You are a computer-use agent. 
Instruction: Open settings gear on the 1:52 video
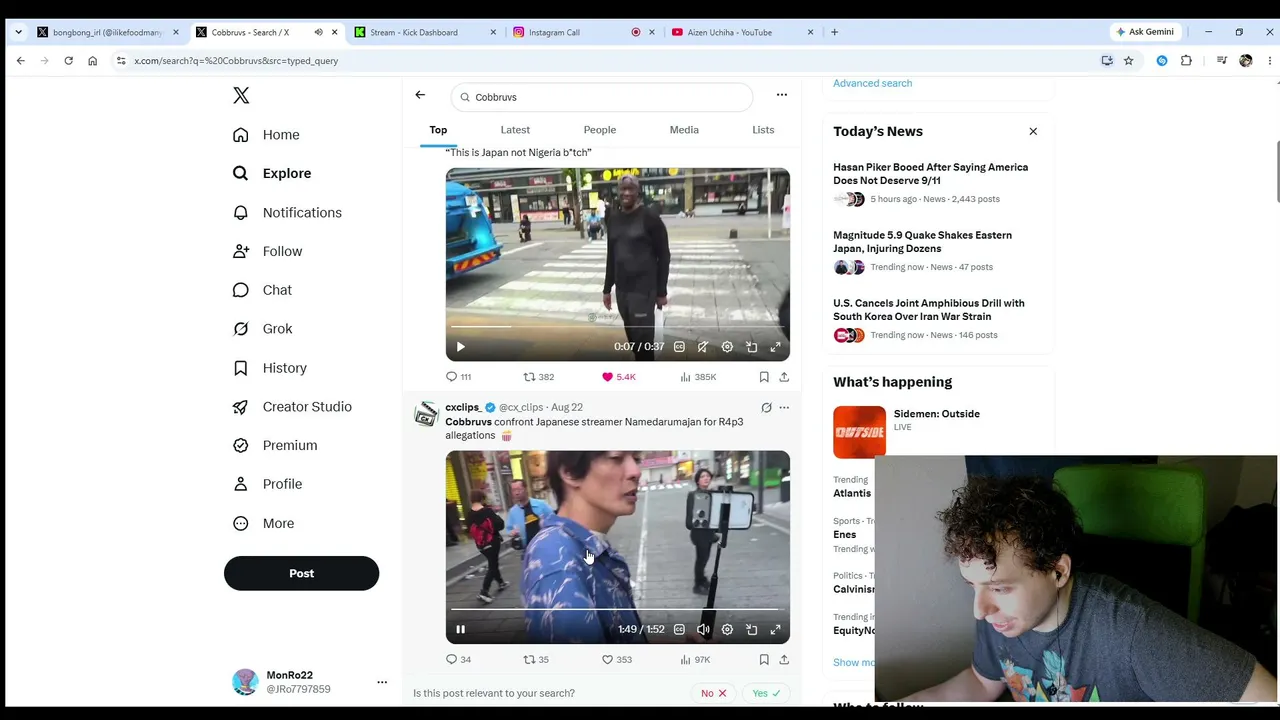[x=727, y=630]
